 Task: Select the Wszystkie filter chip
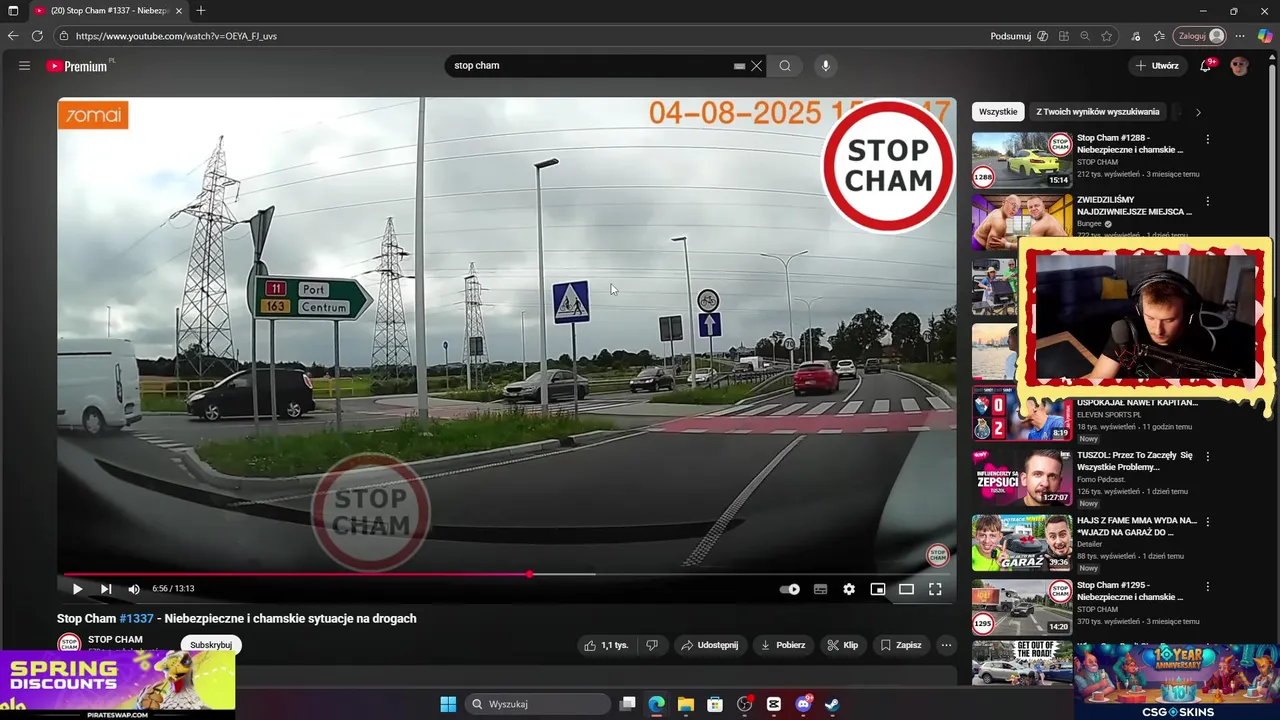tap(998, 112)
